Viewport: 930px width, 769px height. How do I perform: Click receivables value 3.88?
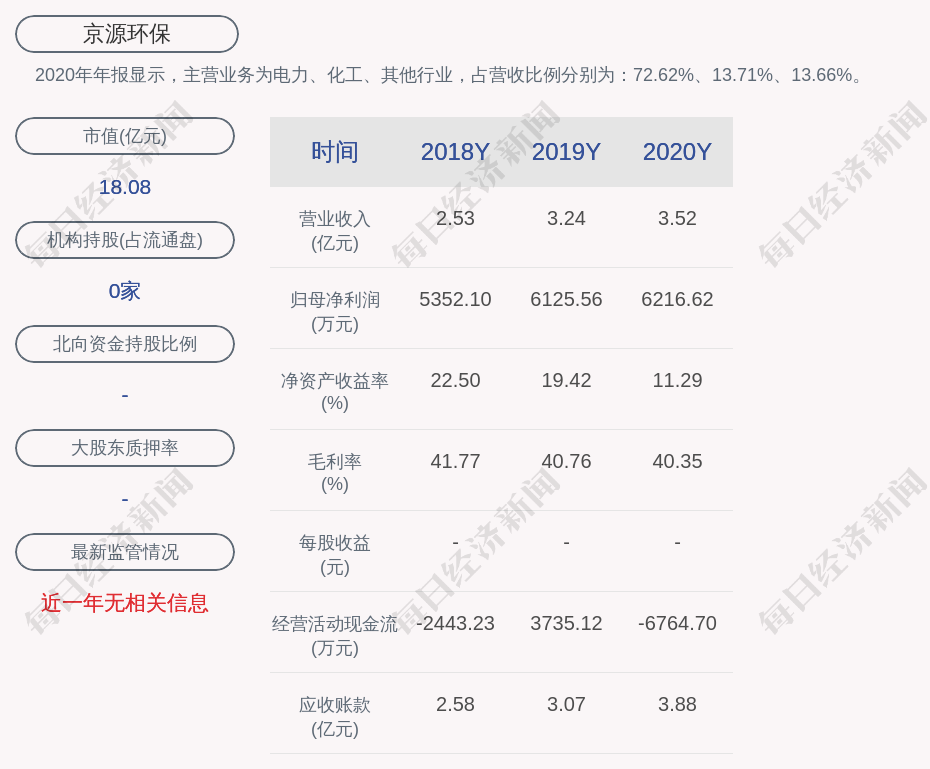click(677, 704)
